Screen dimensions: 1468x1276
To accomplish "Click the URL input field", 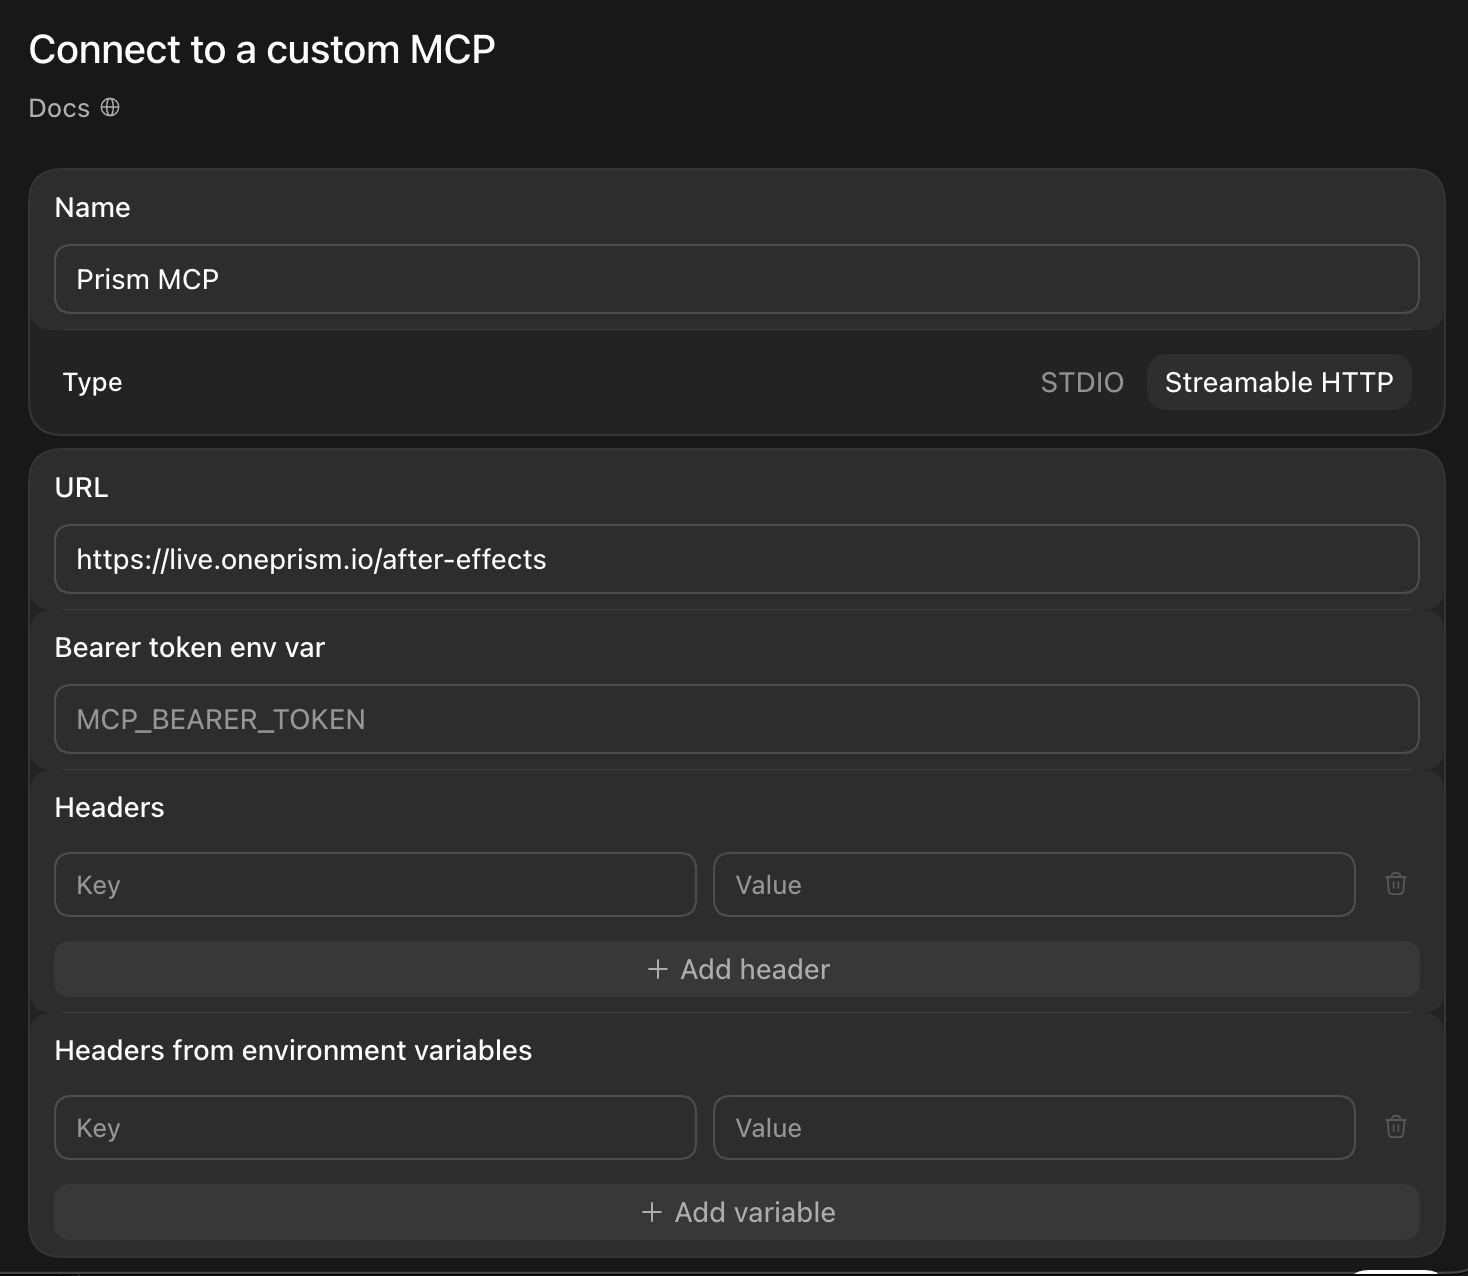I will click(x=737, y=559).
